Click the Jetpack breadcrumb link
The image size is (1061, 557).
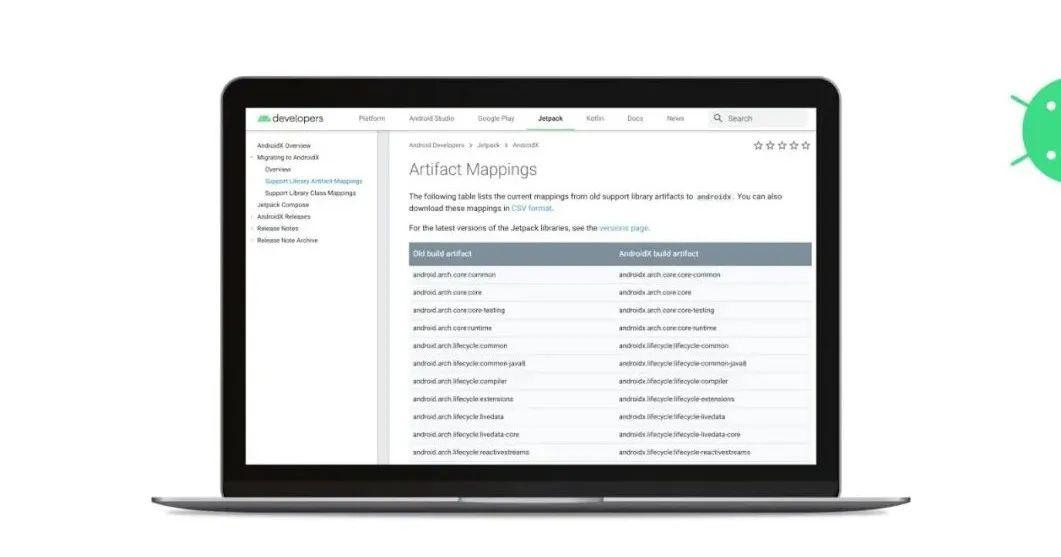pyautogui.click(x=488, y=146)
